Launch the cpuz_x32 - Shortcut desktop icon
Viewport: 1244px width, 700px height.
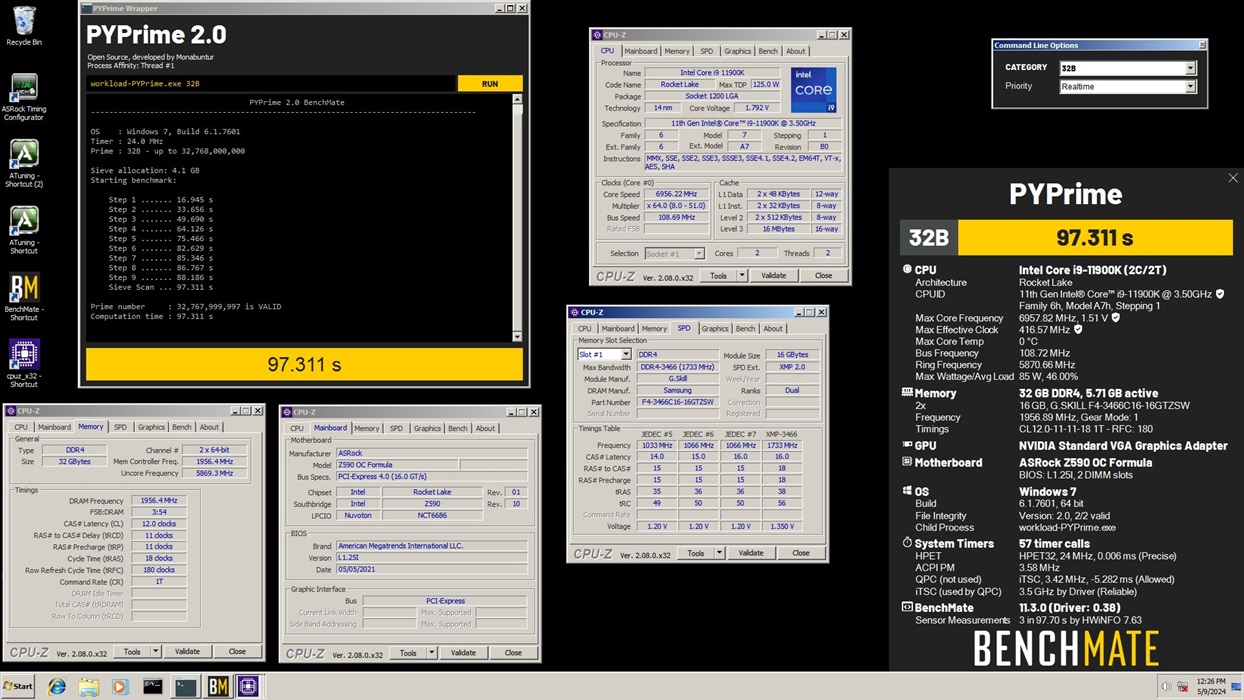tap(23, 363)
